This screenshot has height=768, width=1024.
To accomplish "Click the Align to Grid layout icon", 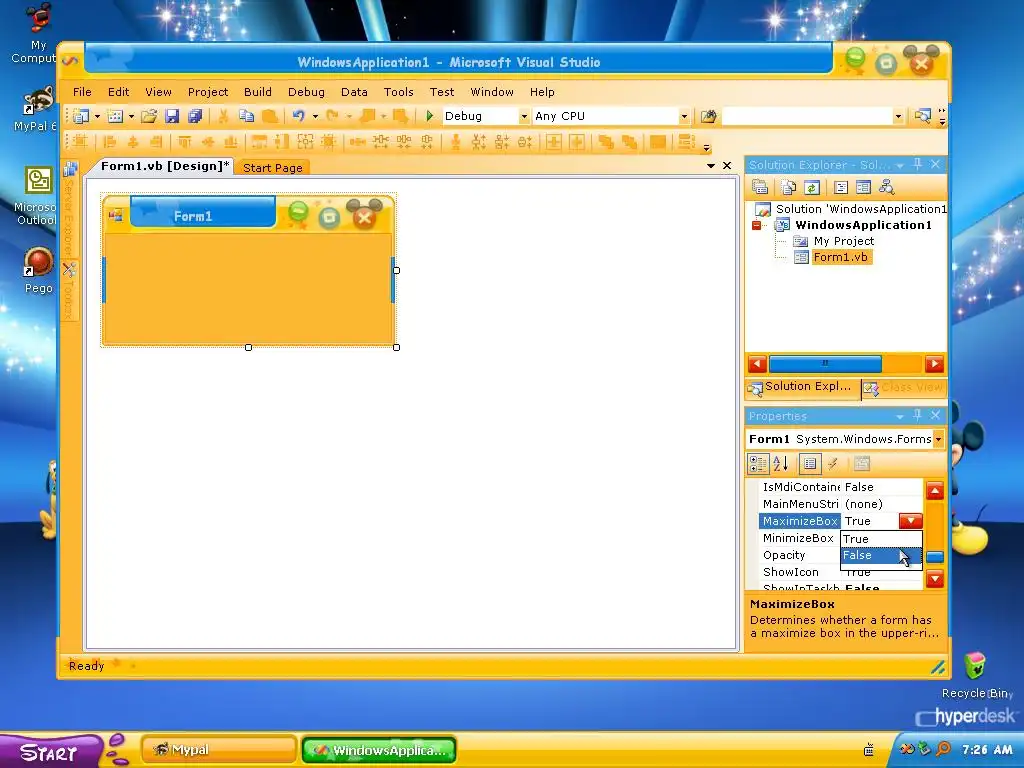I will (80, 142).
